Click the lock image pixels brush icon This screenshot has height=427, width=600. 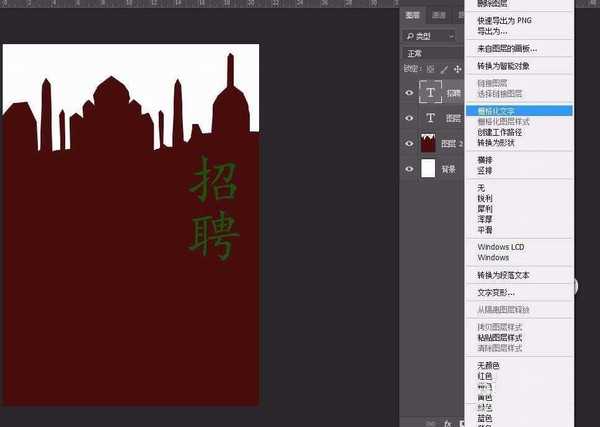[x=444, y=69]
